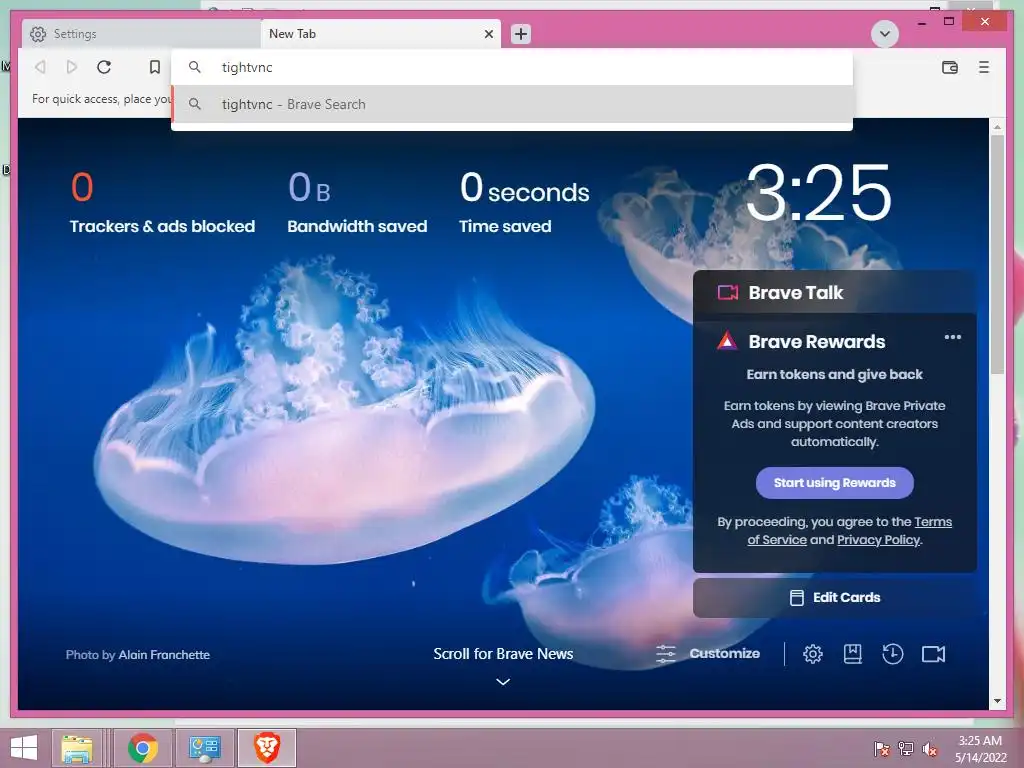Click the search icon in the address bar

tap(195, 67)
